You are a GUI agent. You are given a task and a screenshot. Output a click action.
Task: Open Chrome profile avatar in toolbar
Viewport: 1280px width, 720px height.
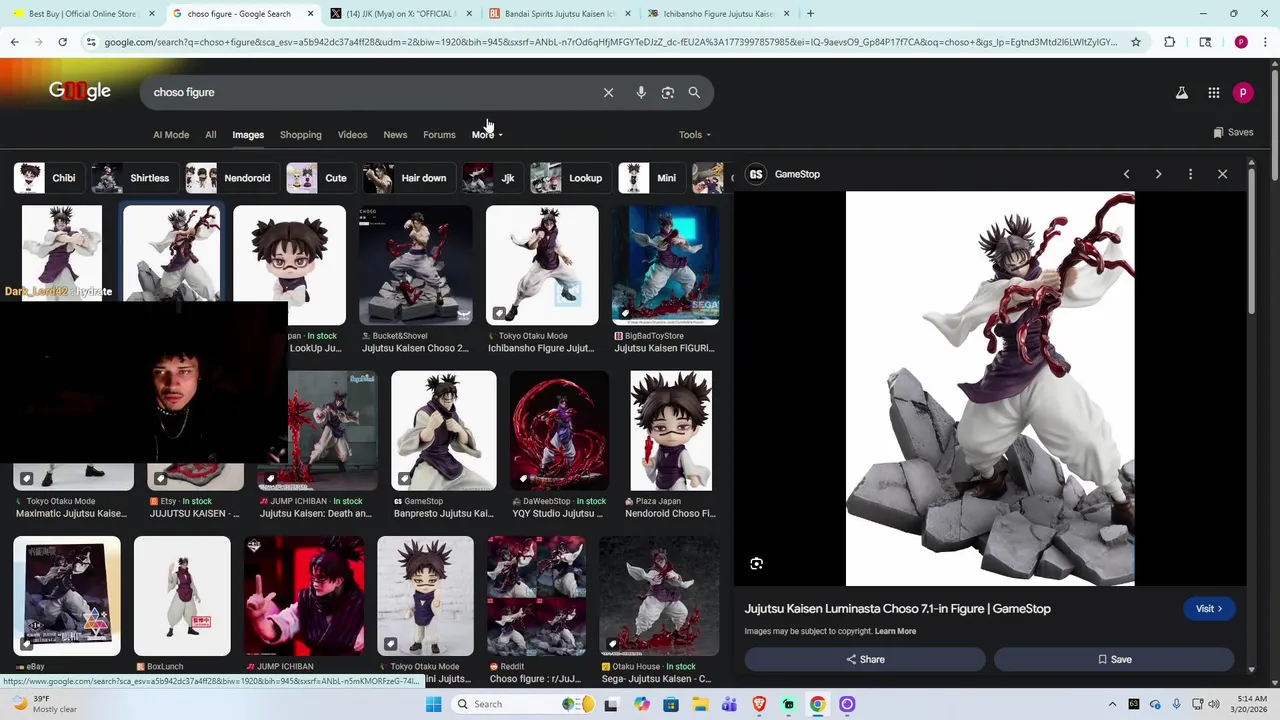click(1241, 42)
